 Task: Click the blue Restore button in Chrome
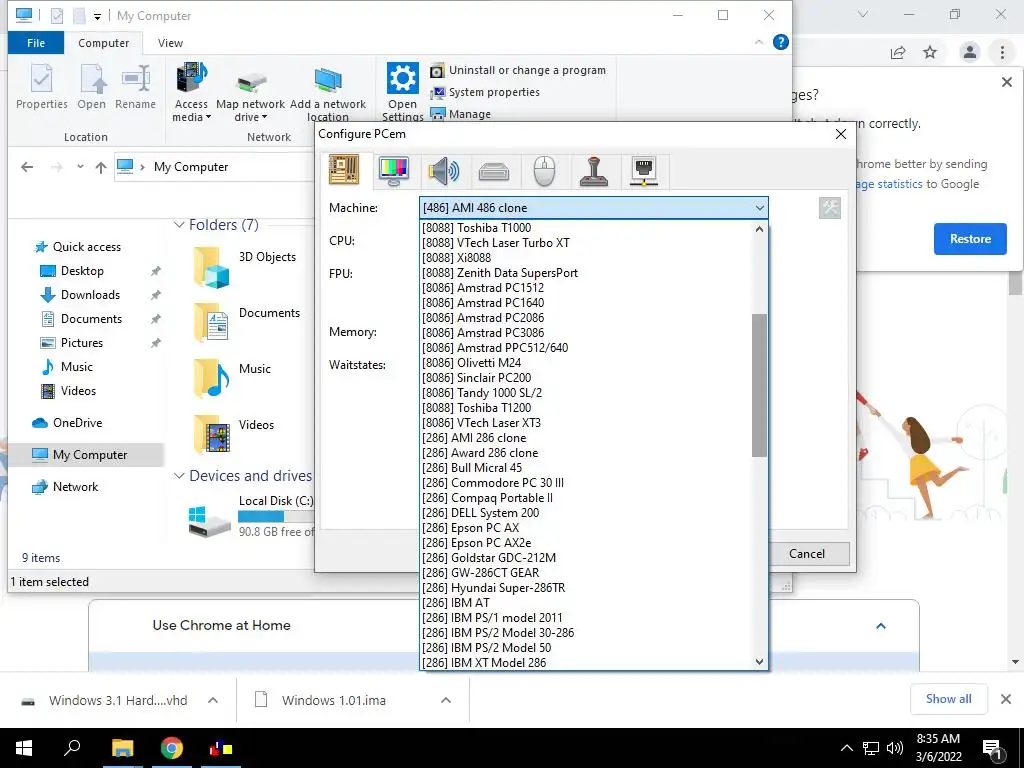pyautogui.click(x=970, y=239)
